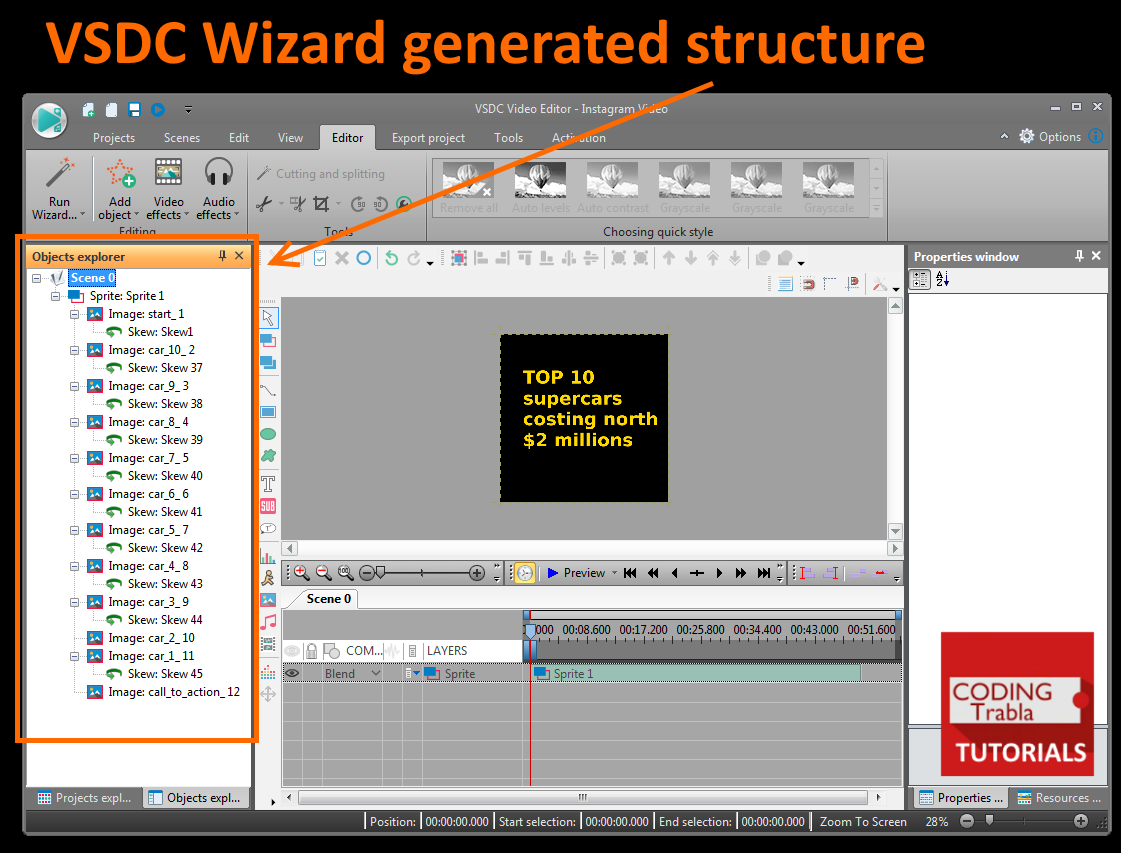Viewport: 1121px width, 853px height.
Task: Toggle lock icon in layers header
Action: click(x=312, y=651)
